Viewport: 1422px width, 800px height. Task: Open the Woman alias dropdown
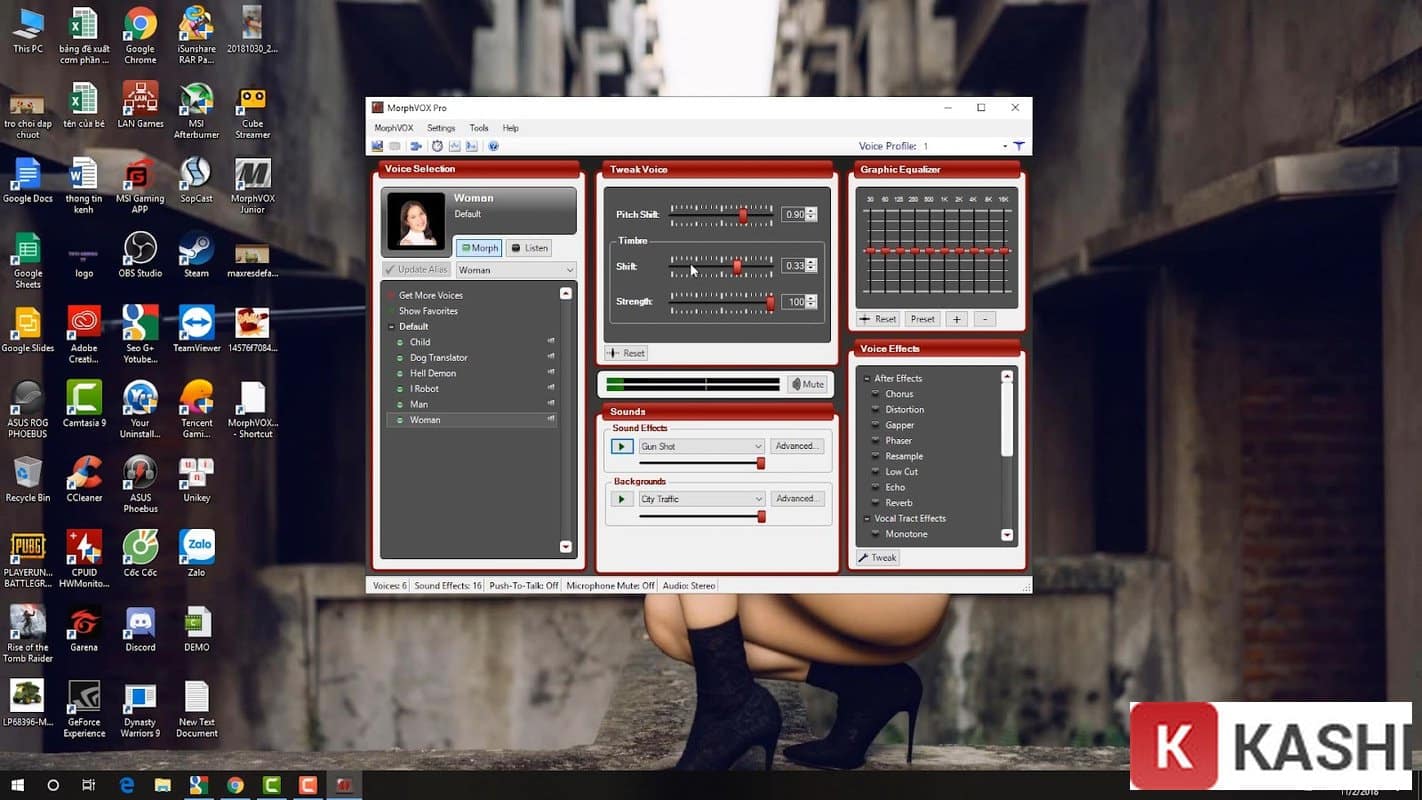click(x=516, y=270)
